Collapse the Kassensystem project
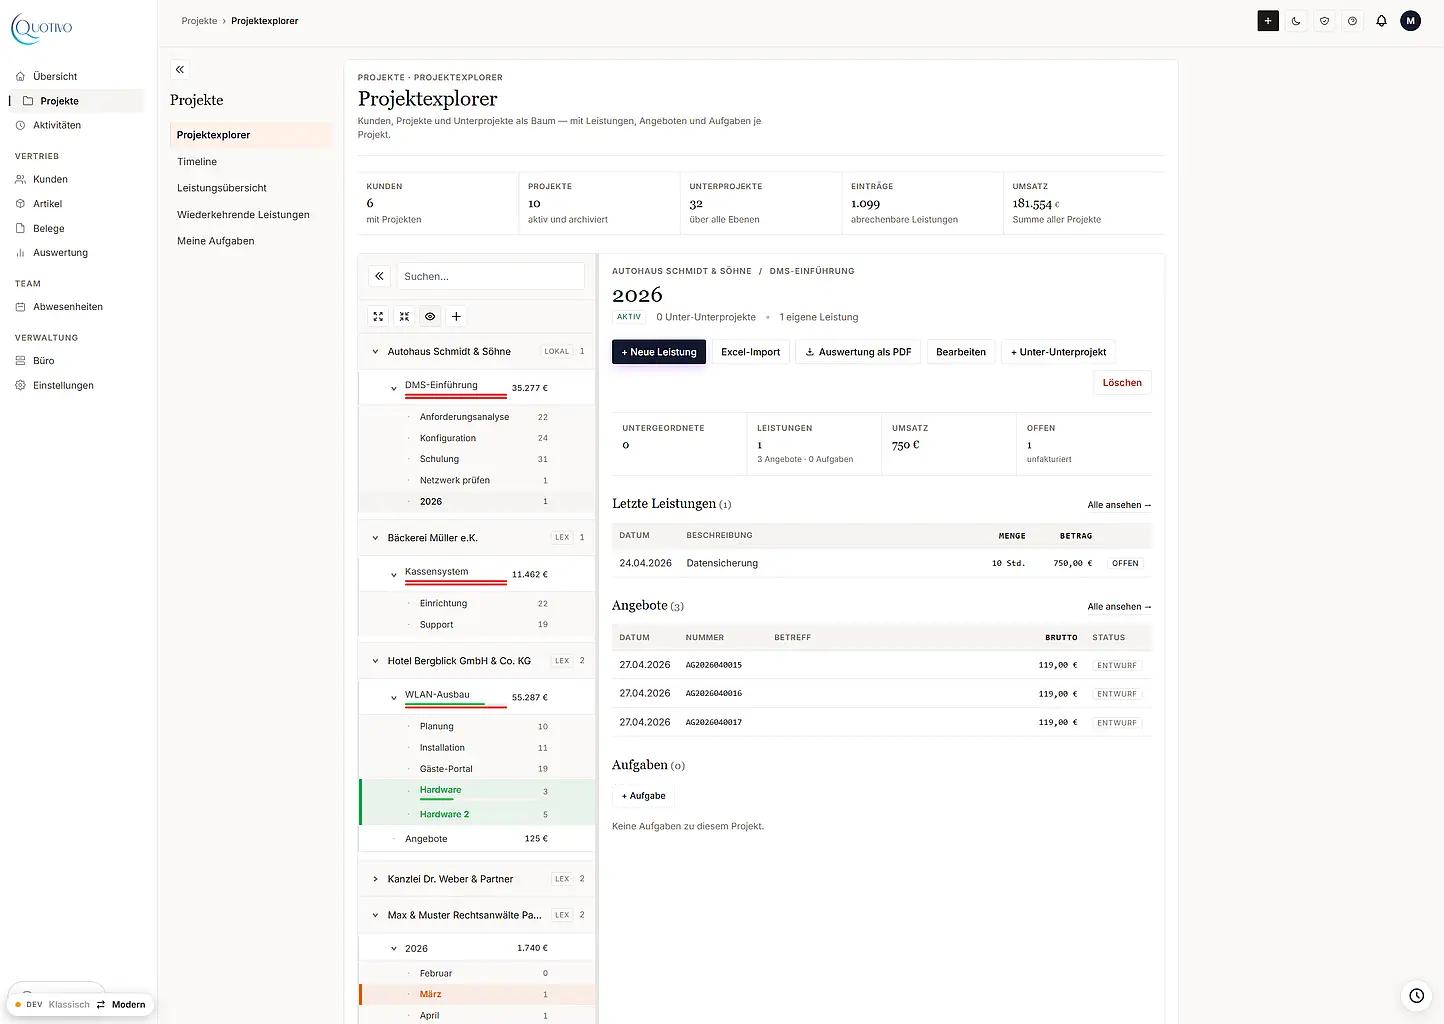The width and height of the screenshot is (1444, 1024). pyautogui.click(x=394, y=575)
